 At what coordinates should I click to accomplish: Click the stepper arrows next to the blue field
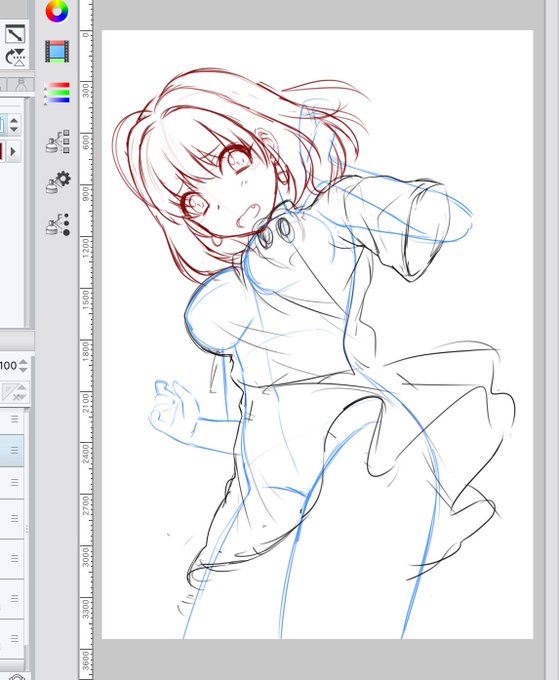[14, 124]
